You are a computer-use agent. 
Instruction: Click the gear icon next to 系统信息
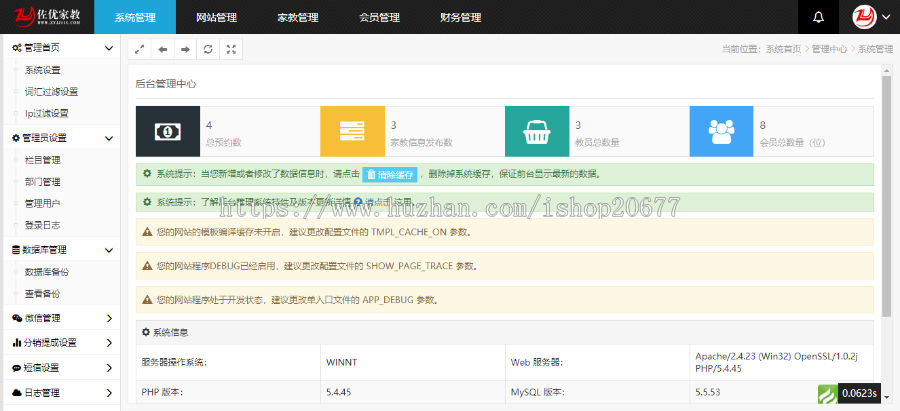click(146, 332)
